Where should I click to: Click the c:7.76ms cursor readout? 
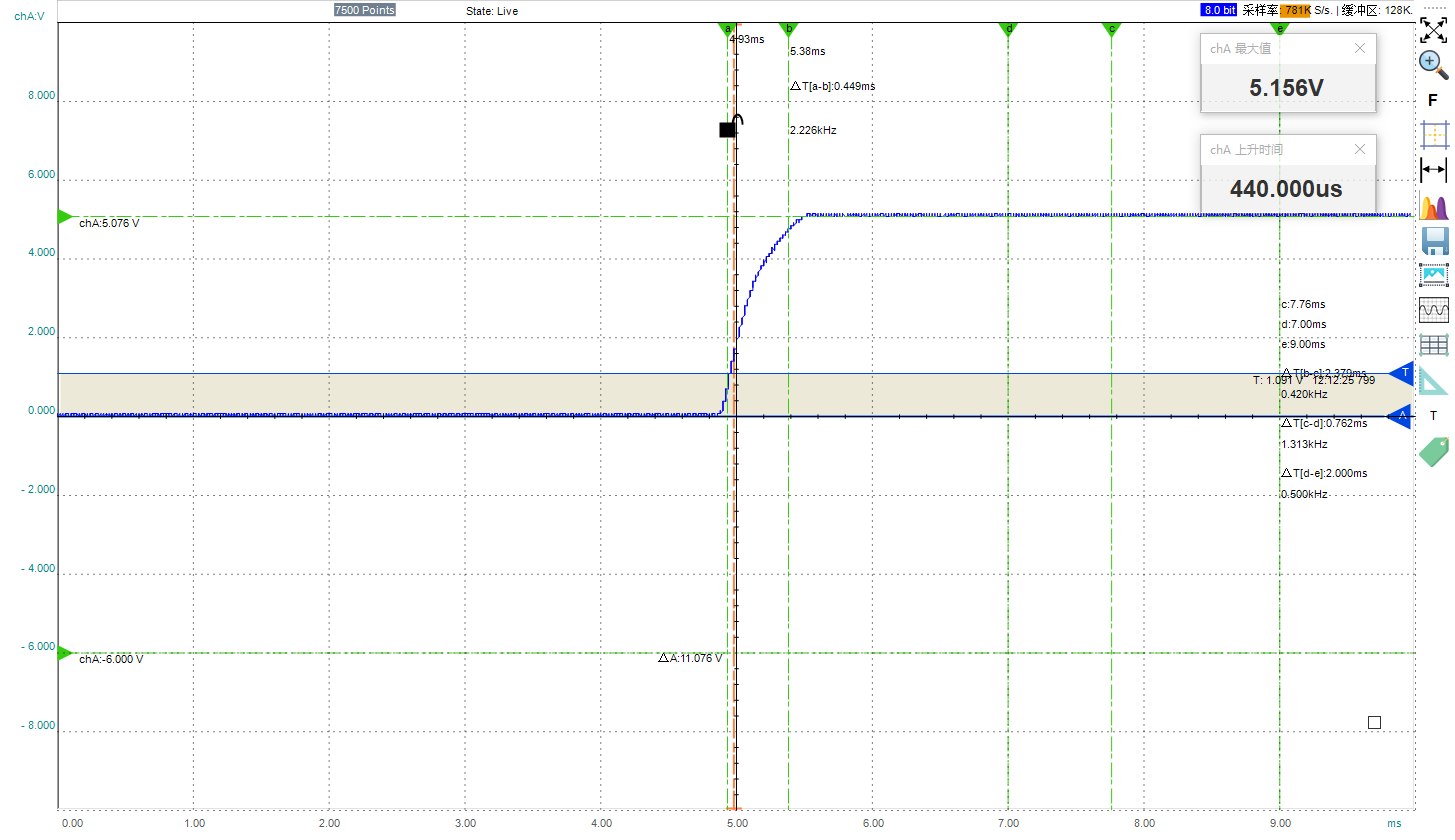1303,304
